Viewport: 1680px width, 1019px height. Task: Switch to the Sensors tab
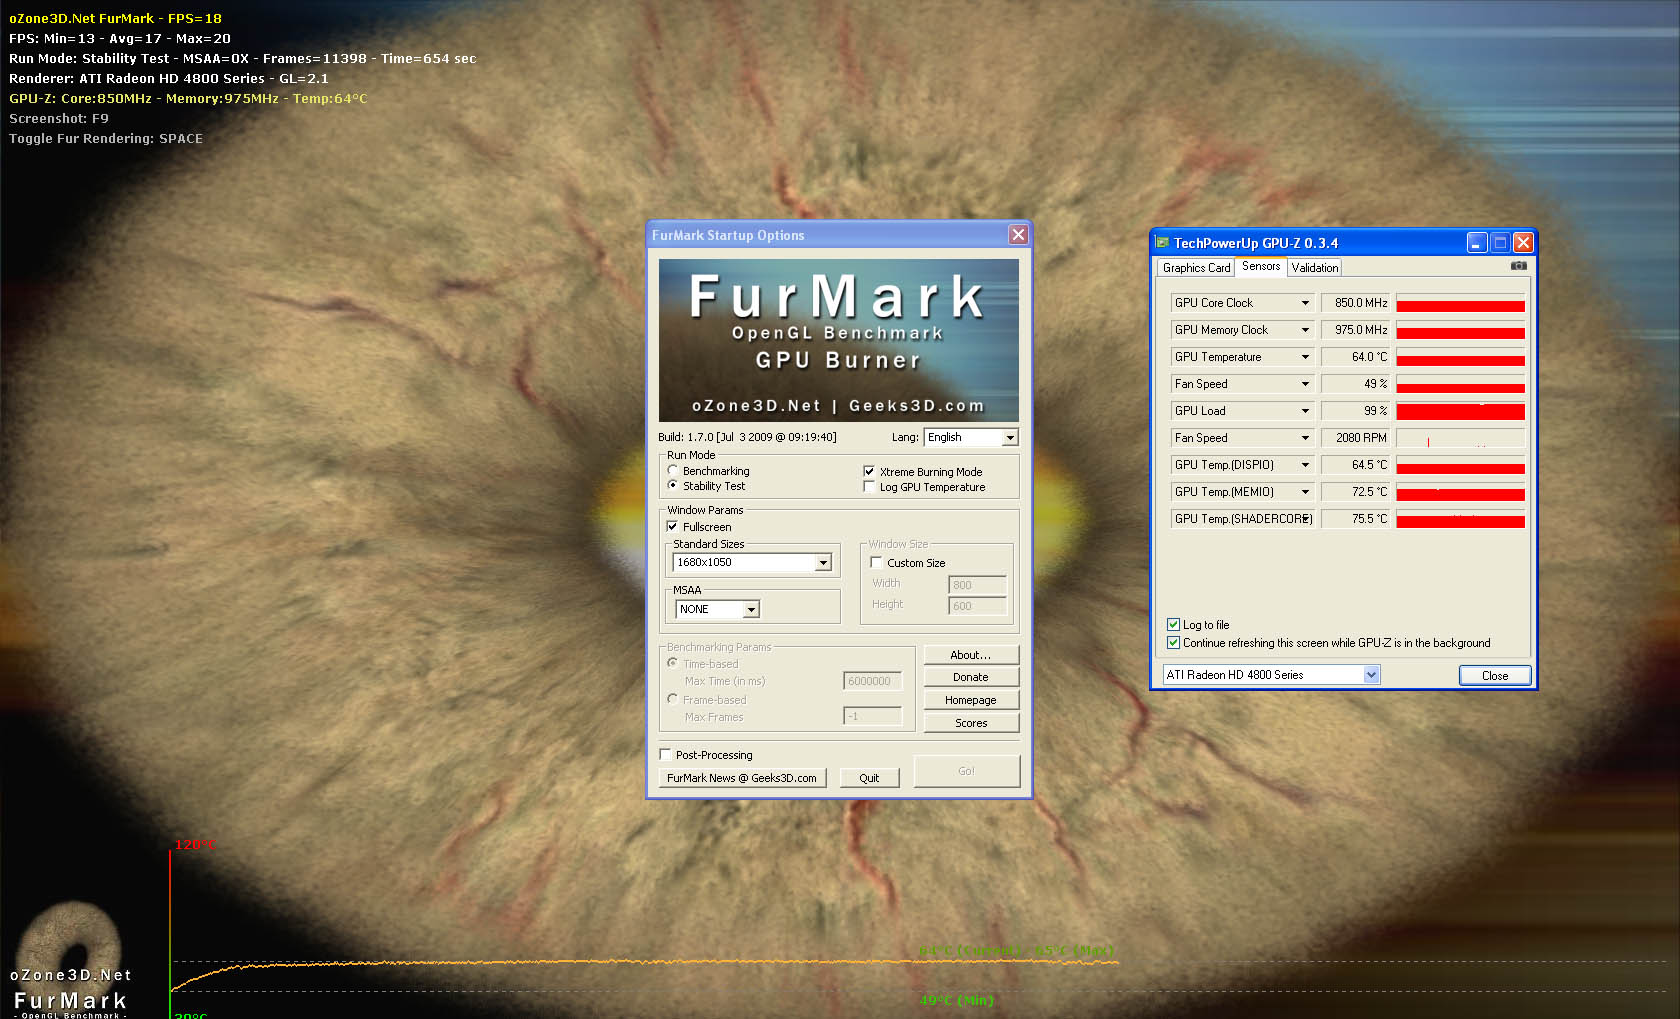(x=1261, y=266)
